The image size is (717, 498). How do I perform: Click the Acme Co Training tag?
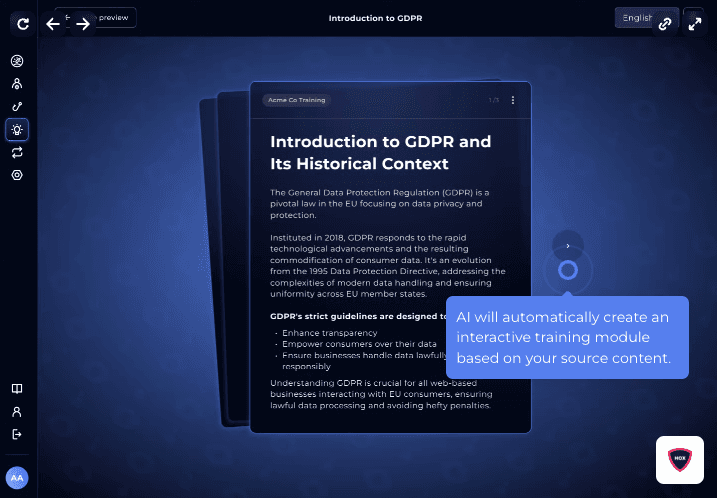295,100
